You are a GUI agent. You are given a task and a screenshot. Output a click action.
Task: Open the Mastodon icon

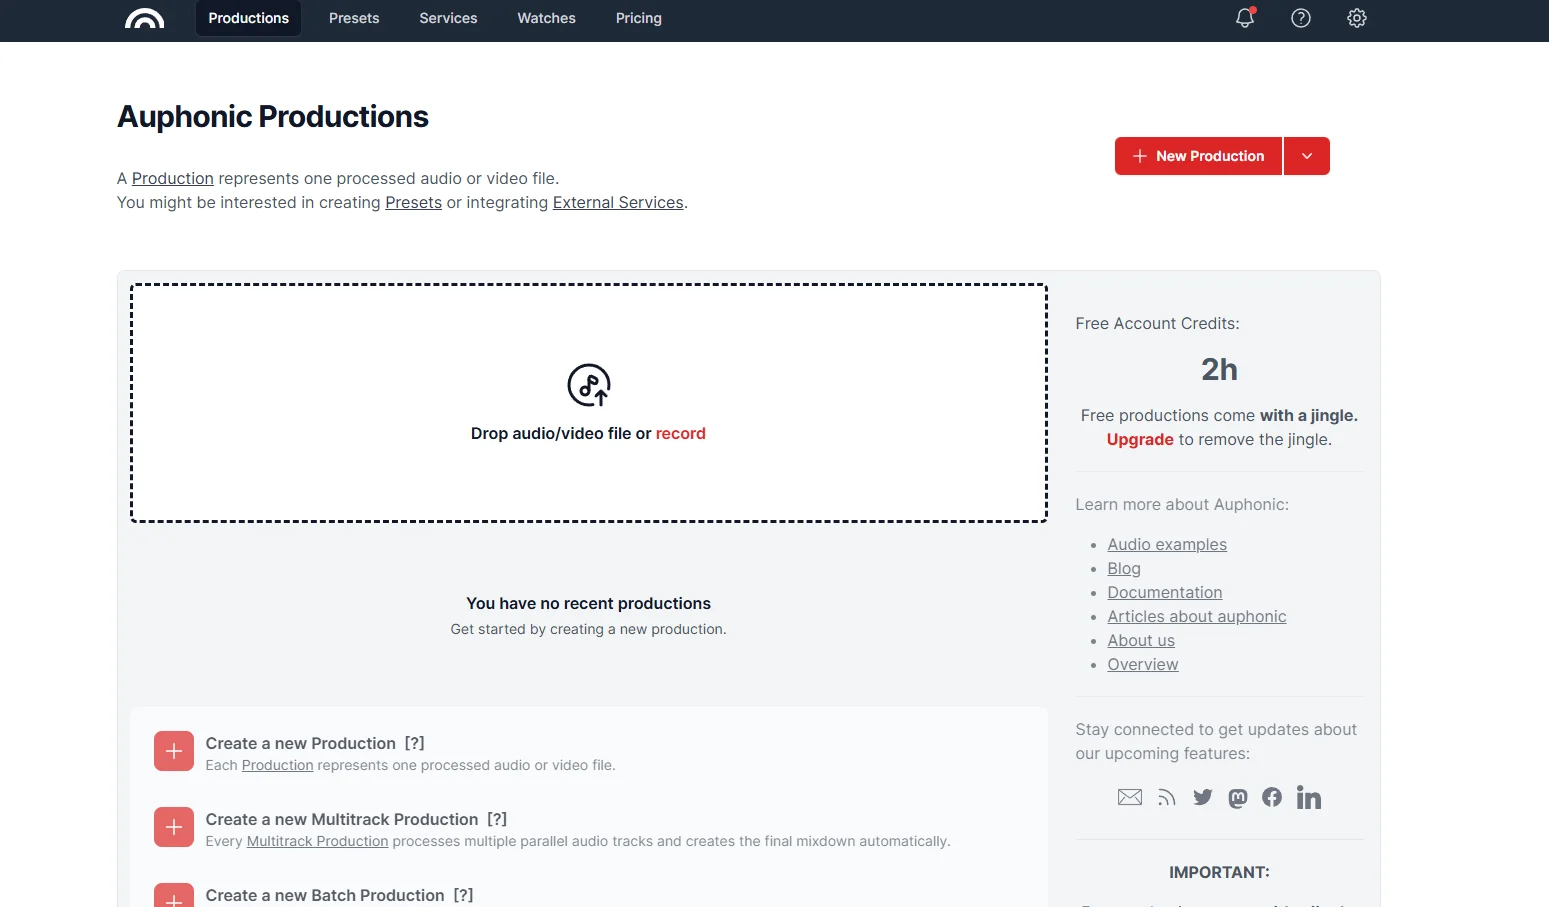tap(1238, 797)
